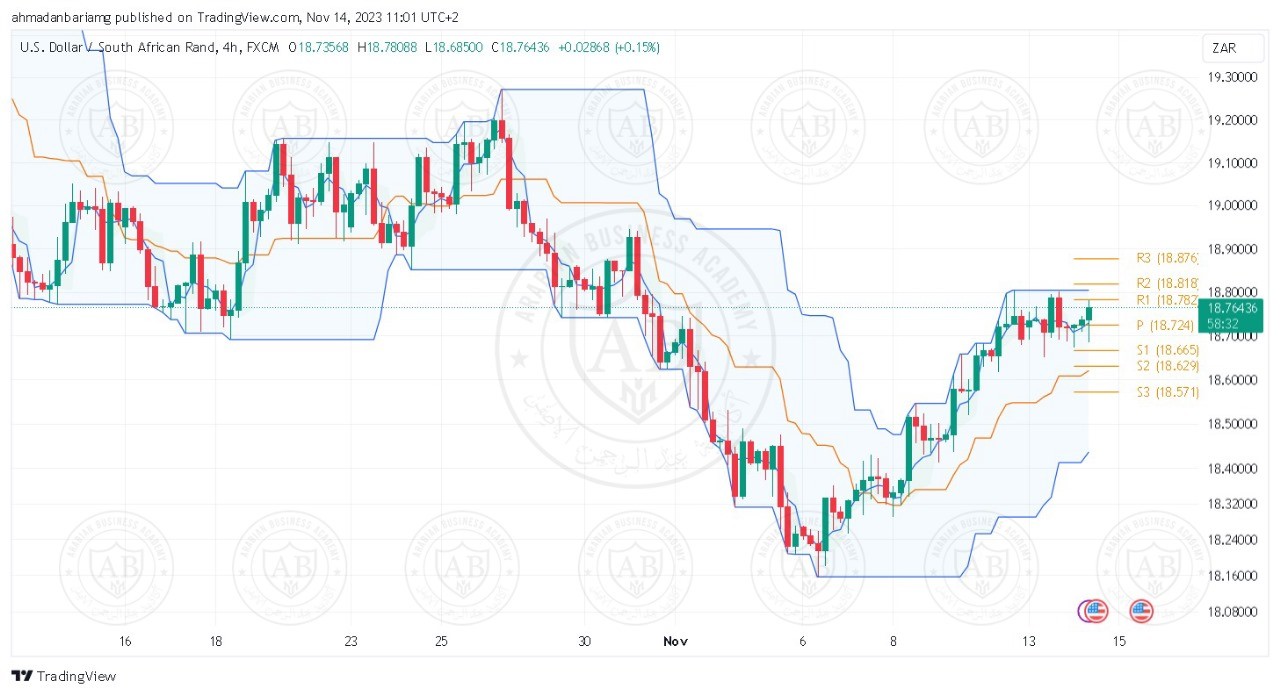The height and width of the screenshot is (695, 1280).
Task: Click the S1 (18.665) support label
Action: tap(1167, 350)
